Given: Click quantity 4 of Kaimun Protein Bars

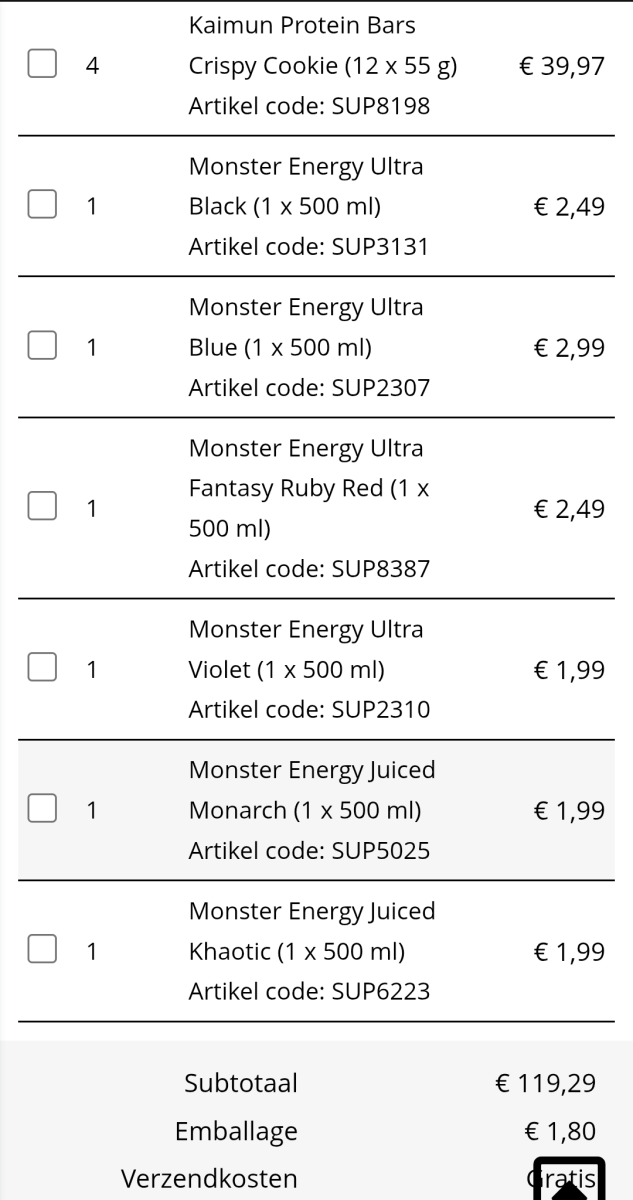Looking at the screenshot, I should click(92, 66).
